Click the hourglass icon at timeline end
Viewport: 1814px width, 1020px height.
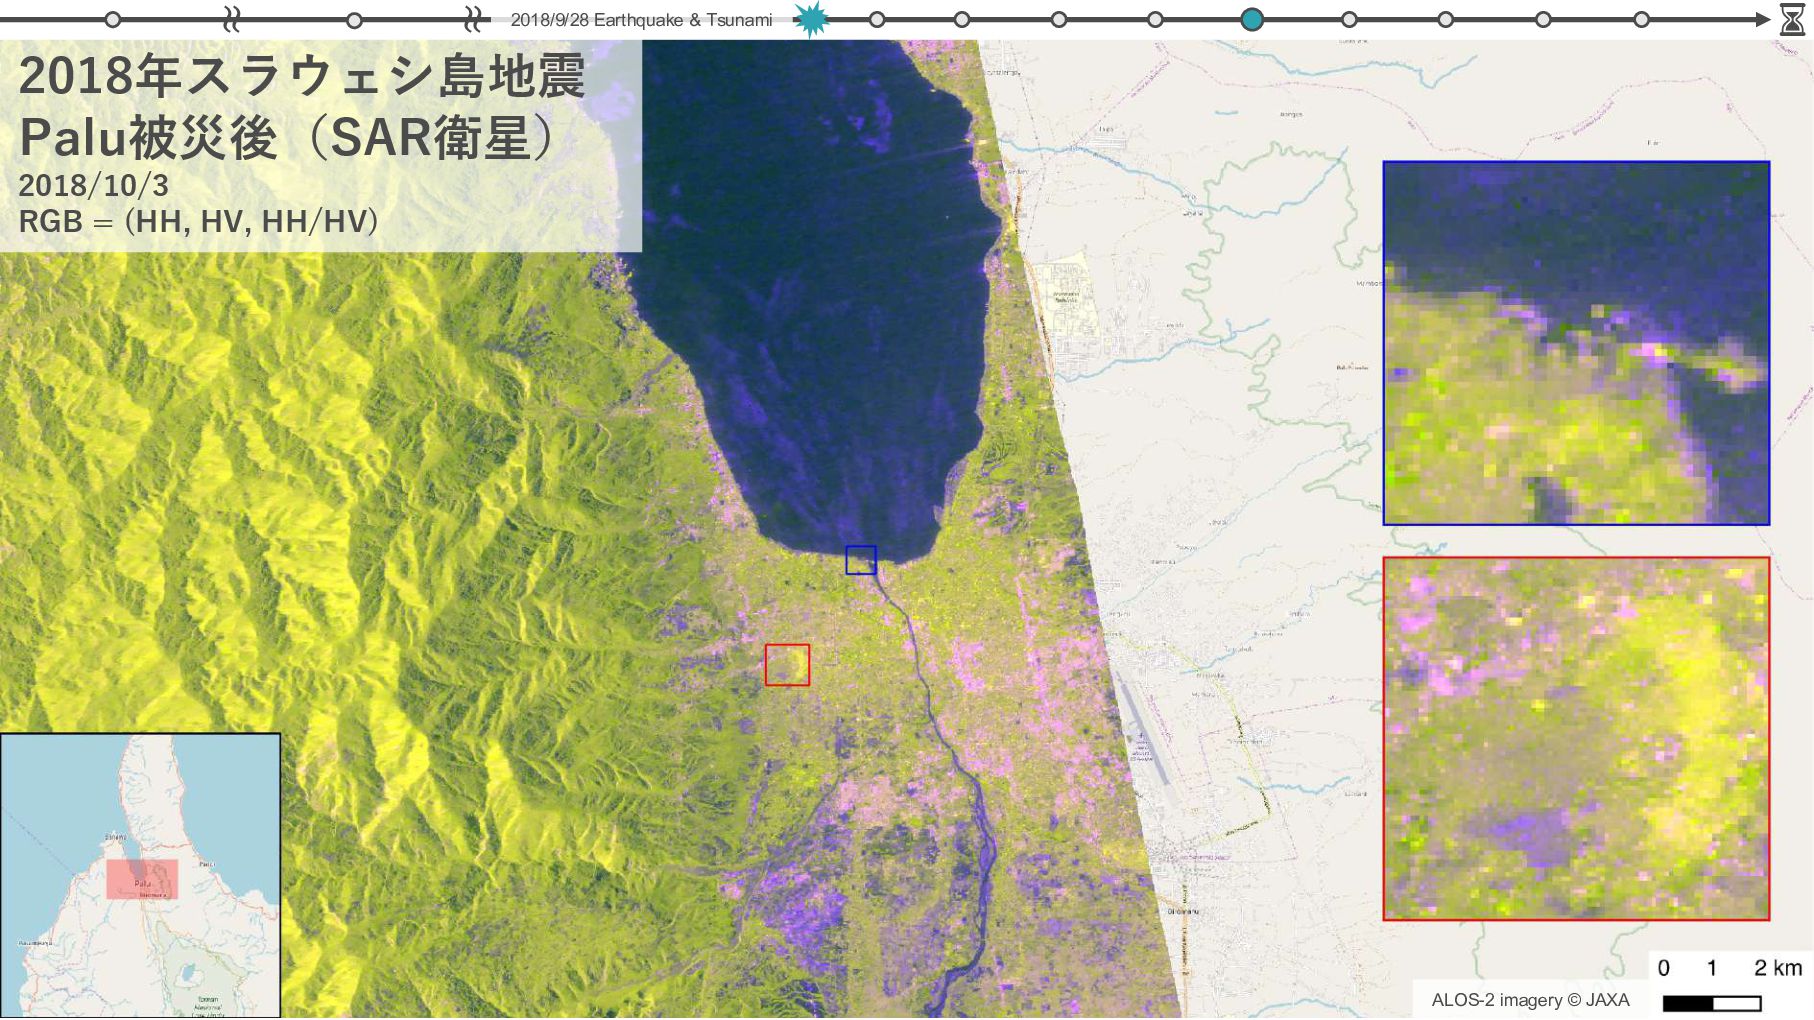pos(1792,19)
